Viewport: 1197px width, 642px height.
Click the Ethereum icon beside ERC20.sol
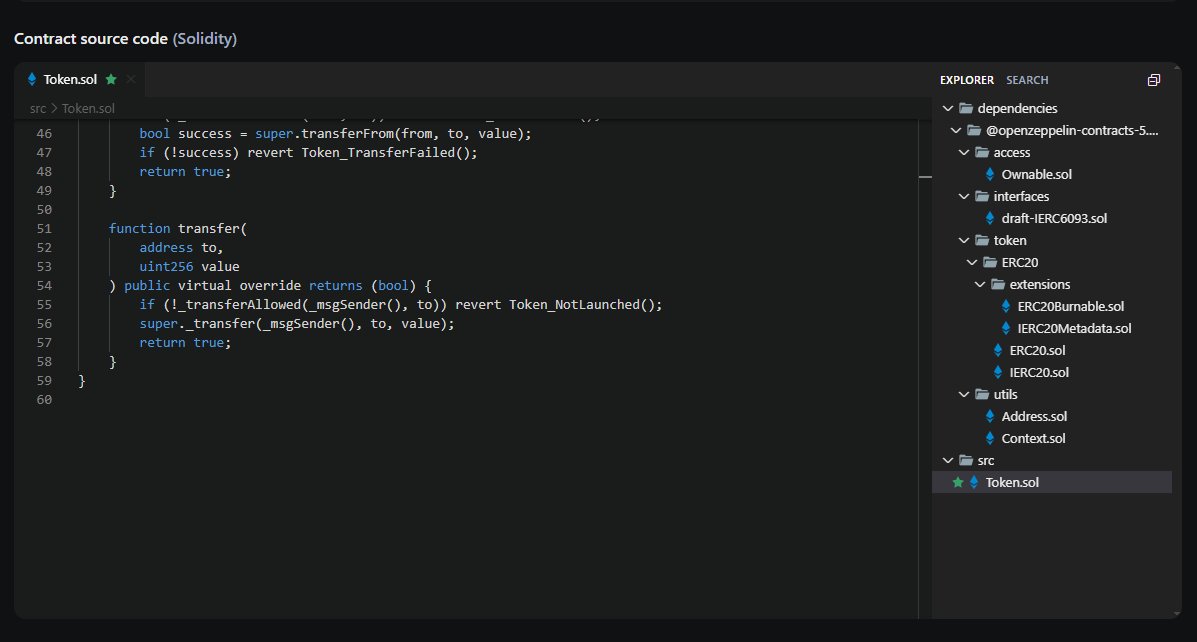tap(998, 350)
